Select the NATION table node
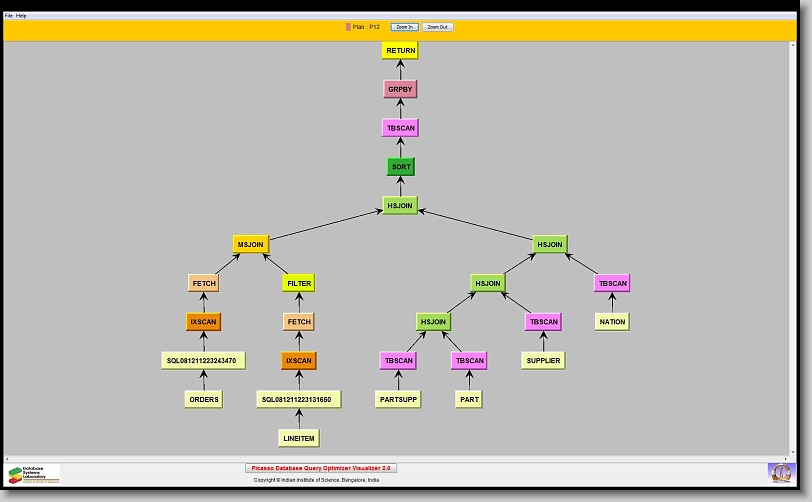 tap(612, 322)
